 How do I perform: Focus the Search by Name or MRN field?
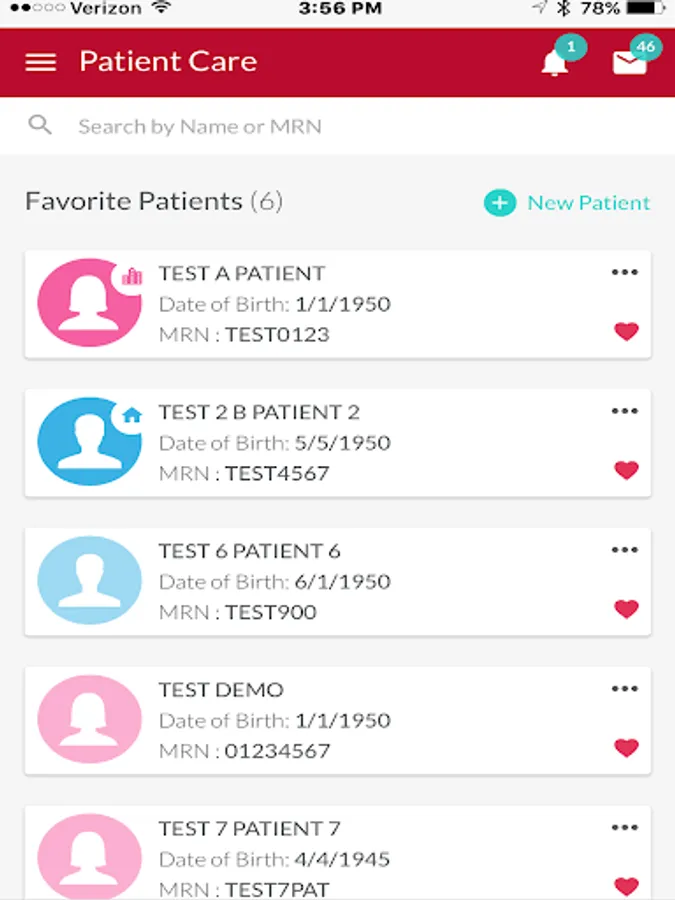(338, 126)
